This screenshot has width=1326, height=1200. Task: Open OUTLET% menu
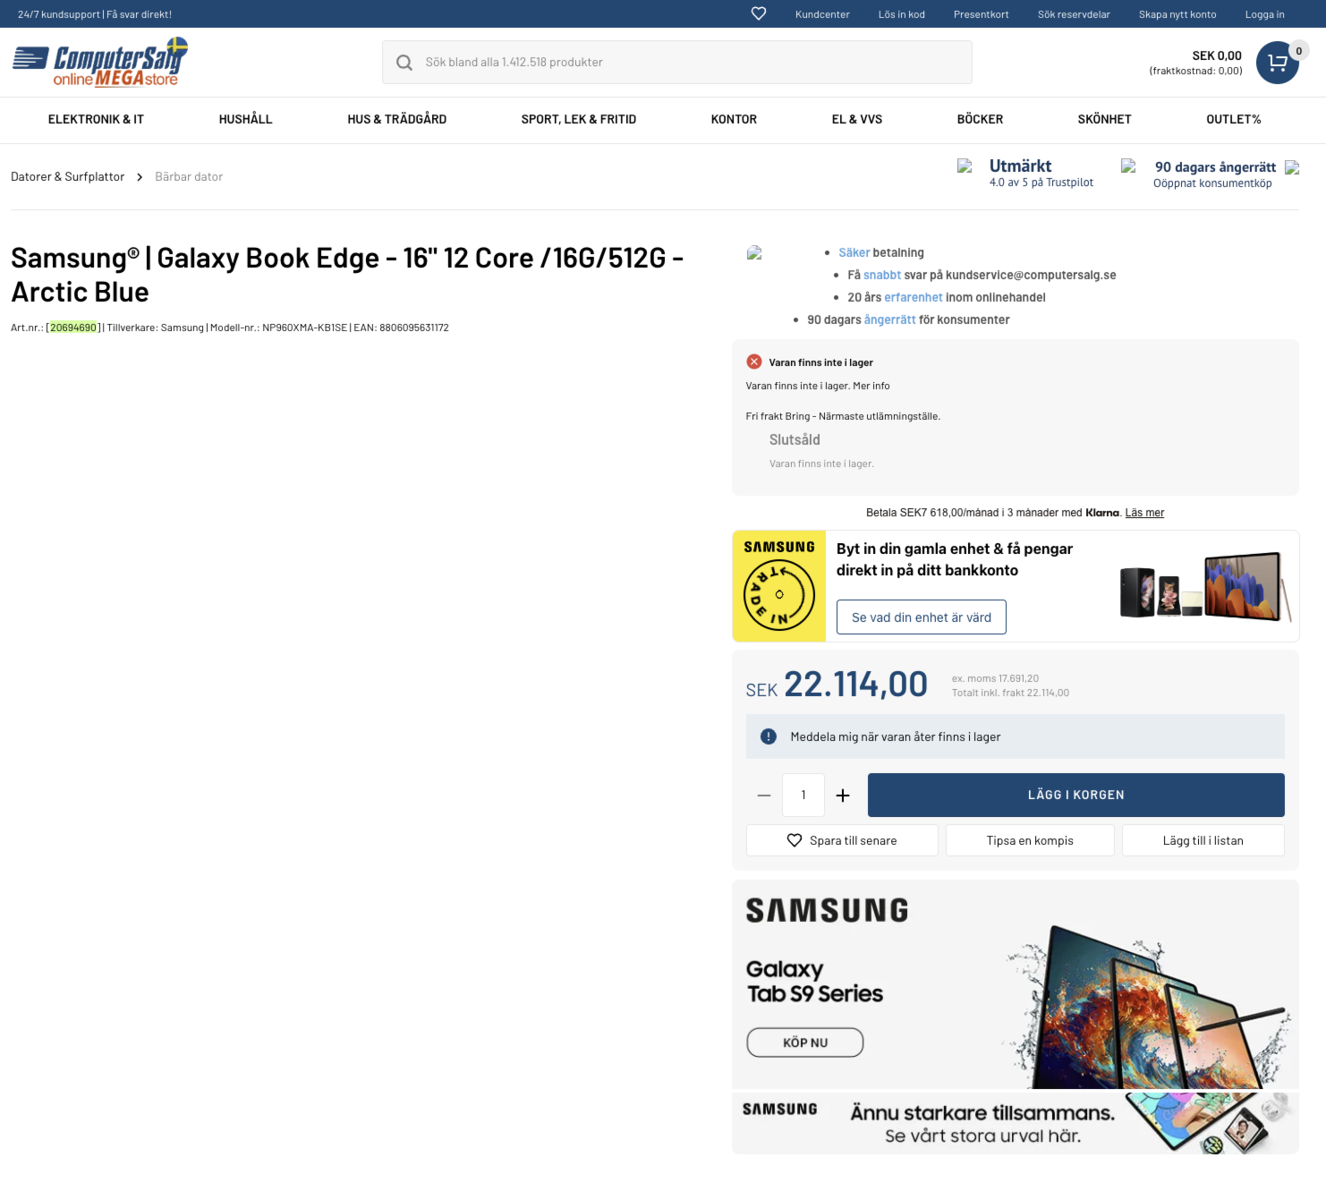pyautogui.click(x=1233, y=119)
